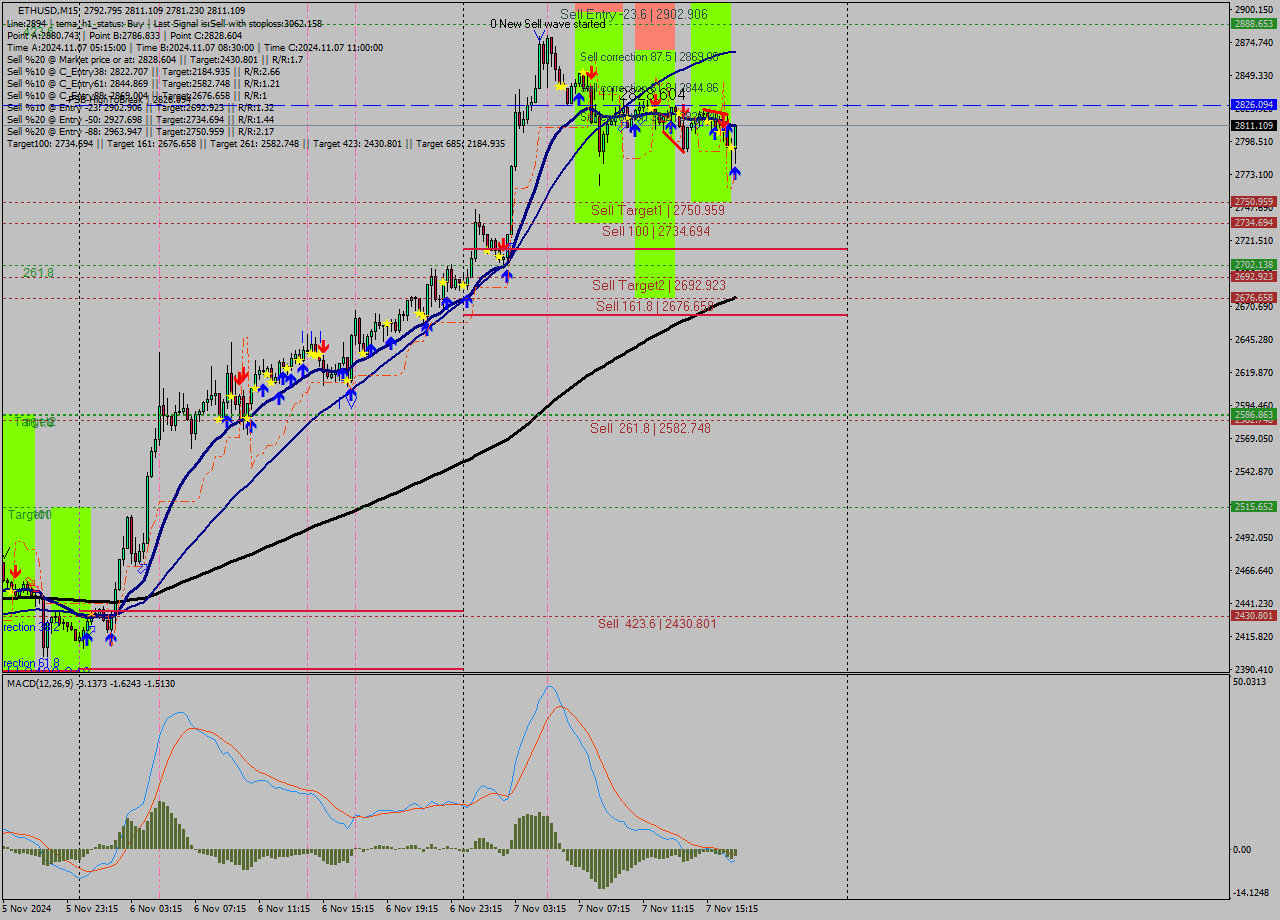Click the green 2888.653 price tag
Image resolution: width=1280 pixels, height=920 pixels.
[x=1254, y=23]
